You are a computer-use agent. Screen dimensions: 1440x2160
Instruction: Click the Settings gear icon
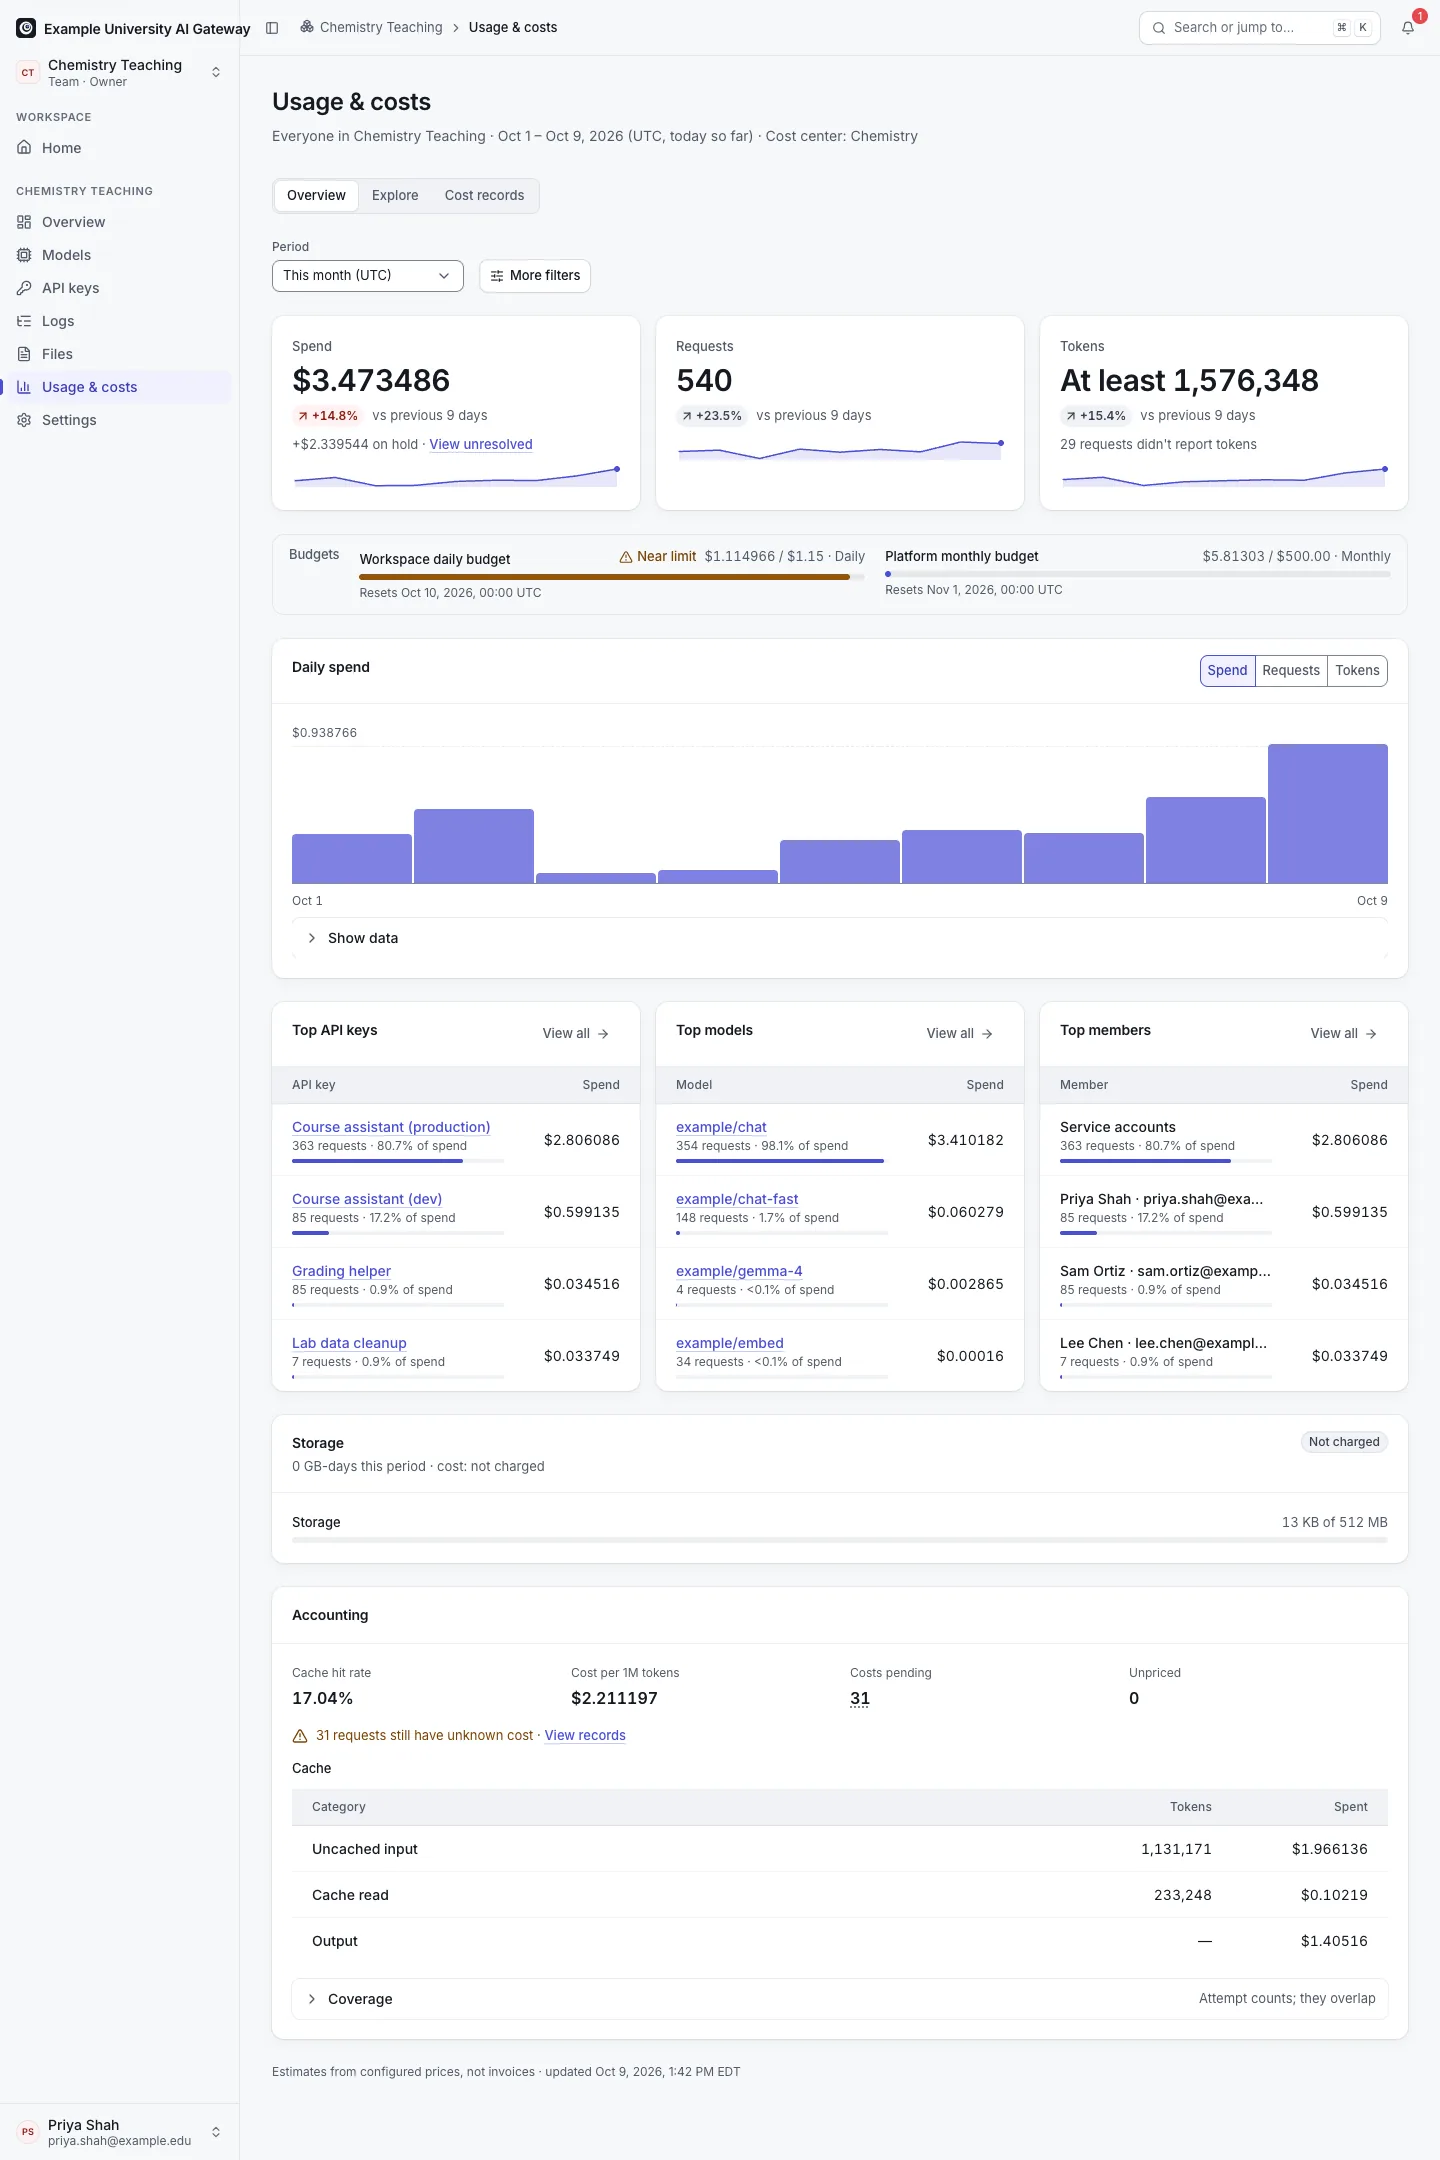[24, 420]
